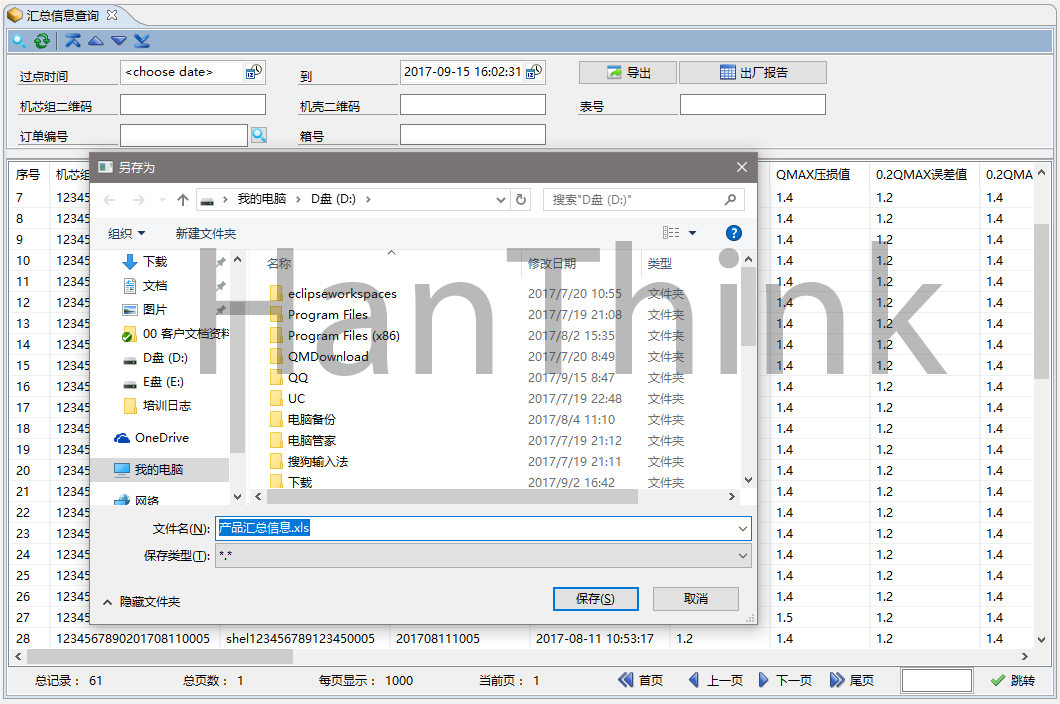This screenshot has height=704, width=1060.
Task: Open the 文件名 filename history dropdown
Action: [742, 528]
